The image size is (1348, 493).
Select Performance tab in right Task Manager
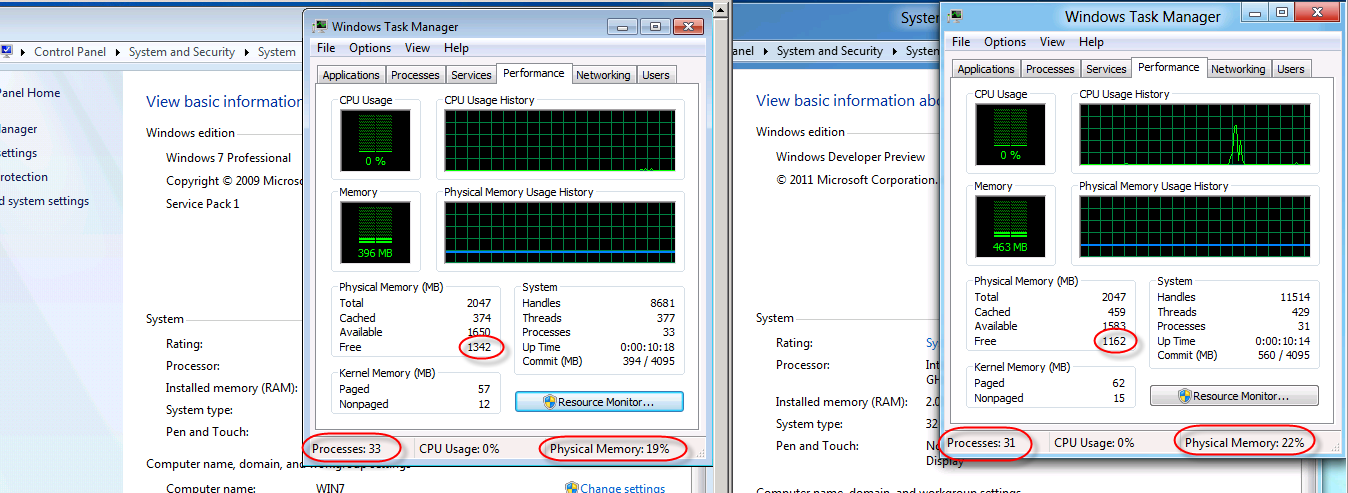click(1169, 67)
